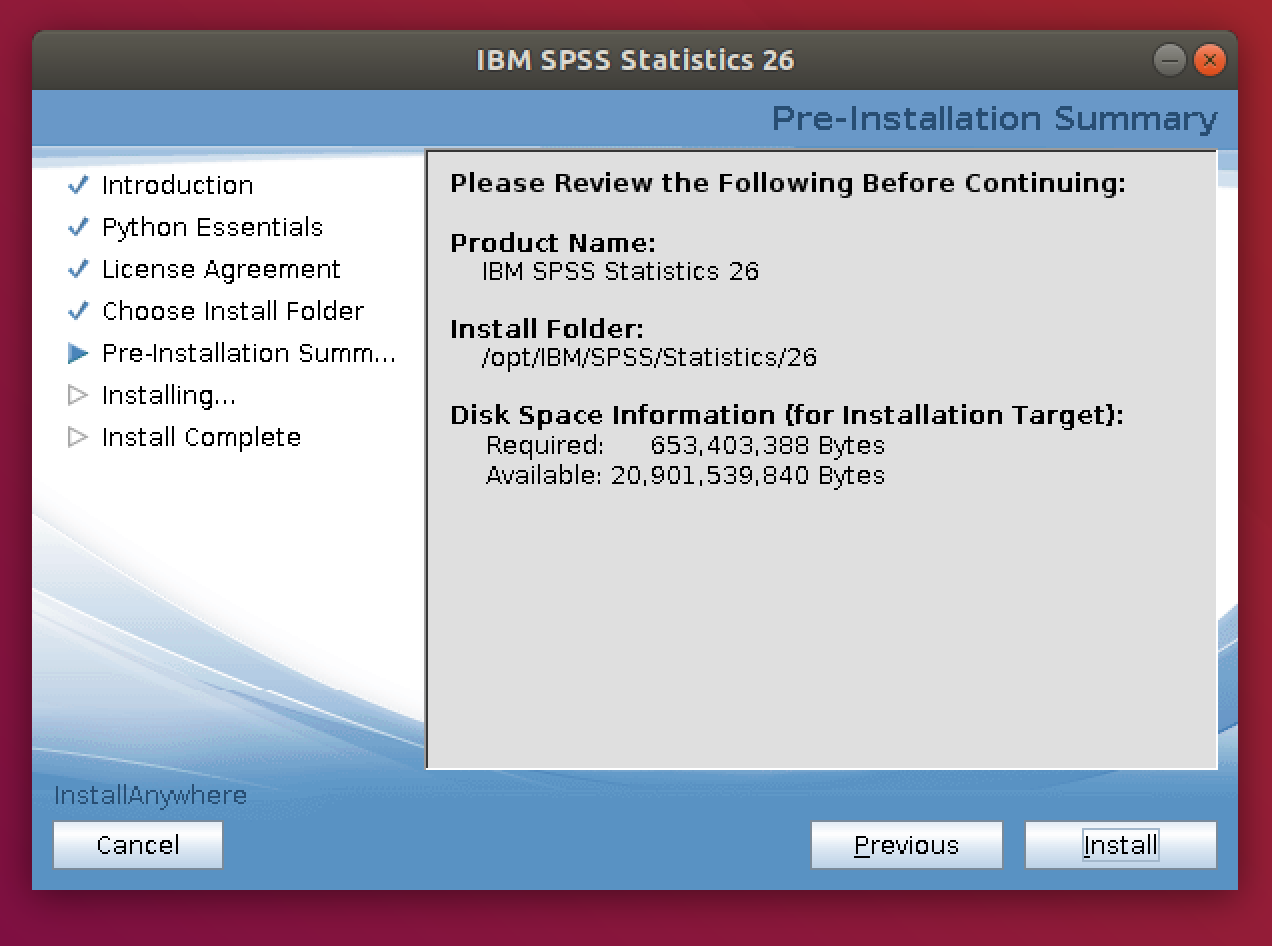1272x946 pixels.
Task: Cancel the SPSS installation
Action: 138,845
